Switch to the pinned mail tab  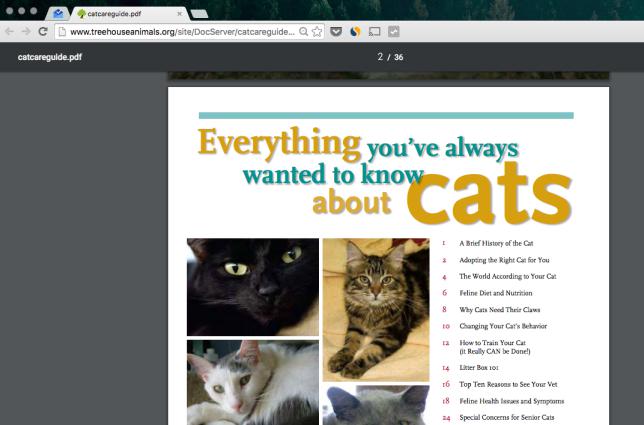click(58, 14)
